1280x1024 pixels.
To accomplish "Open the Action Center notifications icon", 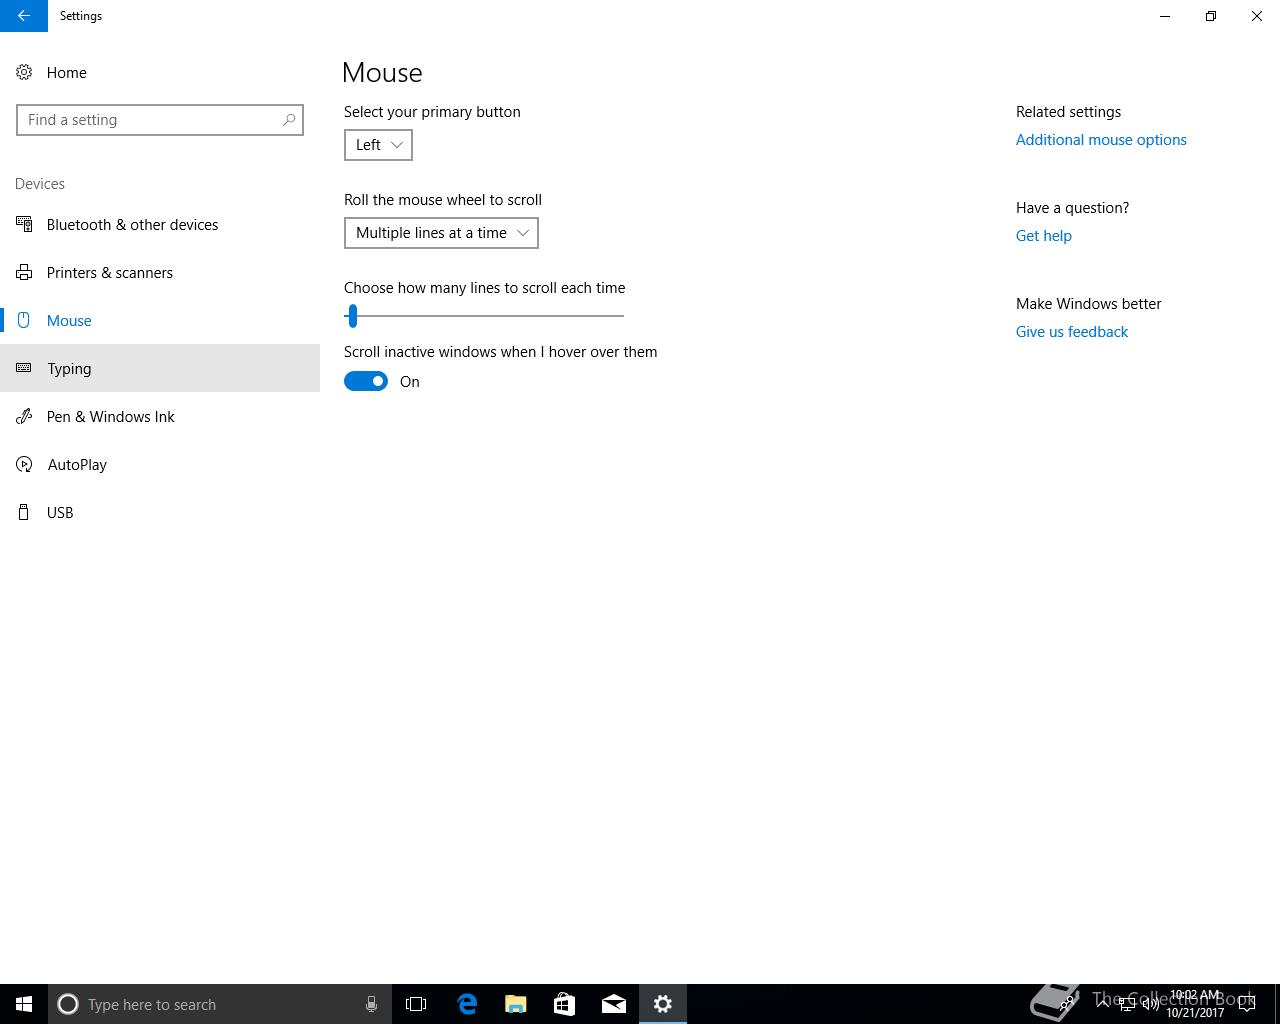I will 1247,1004.
